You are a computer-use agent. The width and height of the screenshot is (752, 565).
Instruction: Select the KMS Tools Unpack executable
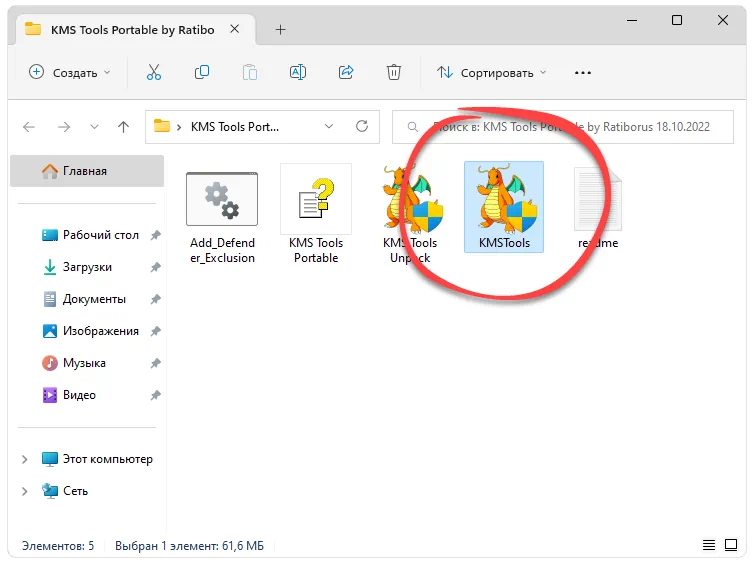[x=411, y=215]
